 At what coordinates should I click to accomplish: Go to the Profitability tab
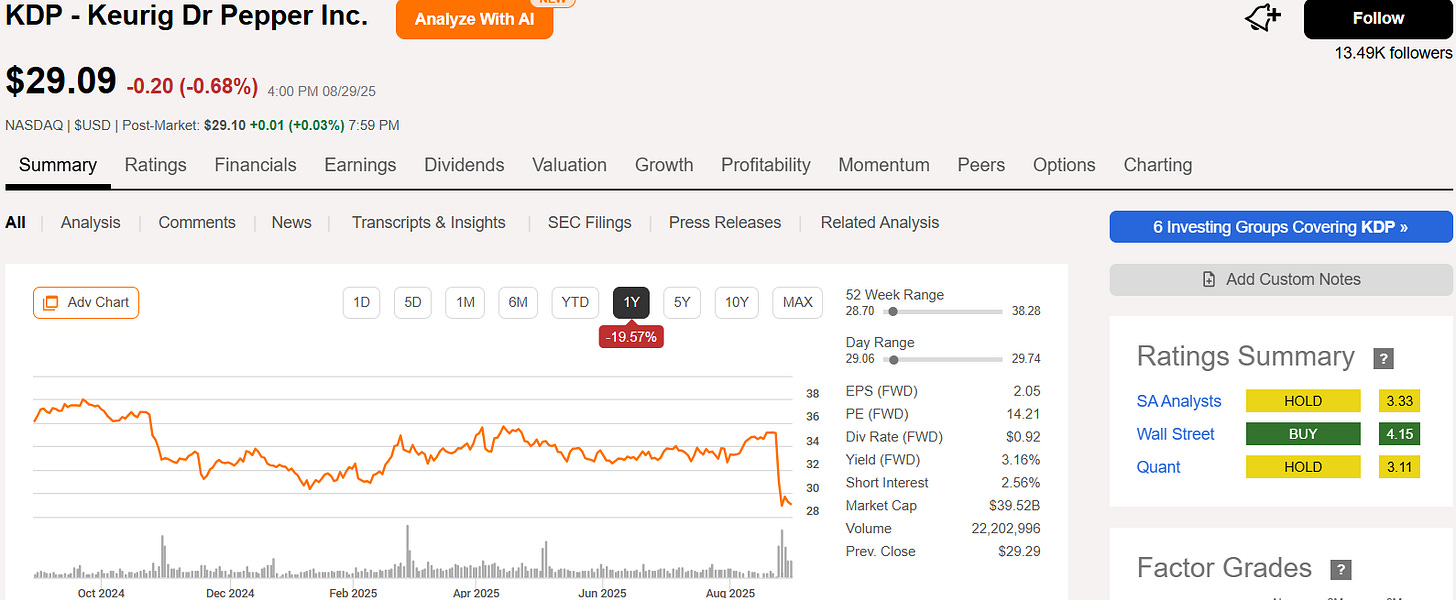coord(766,165)
